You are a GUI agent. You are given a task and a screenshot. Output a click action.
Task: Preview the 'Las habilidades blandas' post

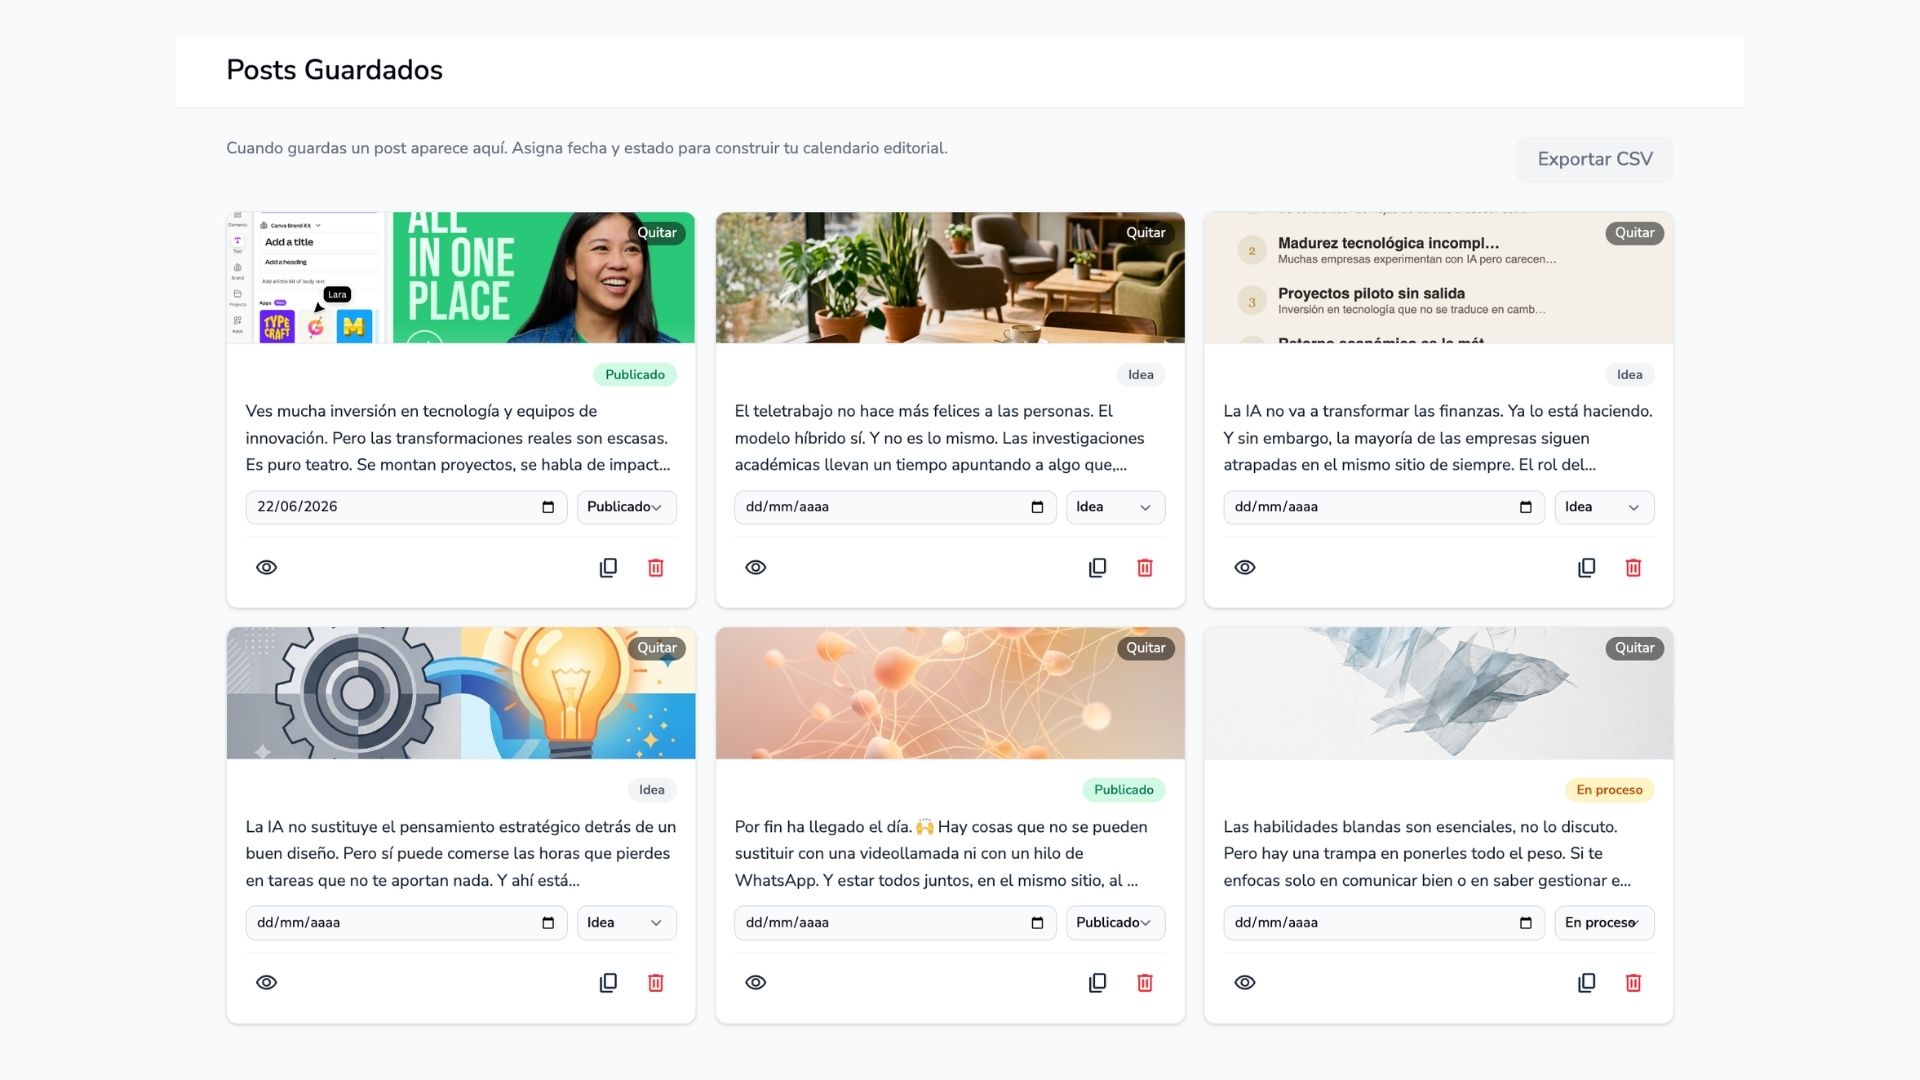tap(1245, 982)
